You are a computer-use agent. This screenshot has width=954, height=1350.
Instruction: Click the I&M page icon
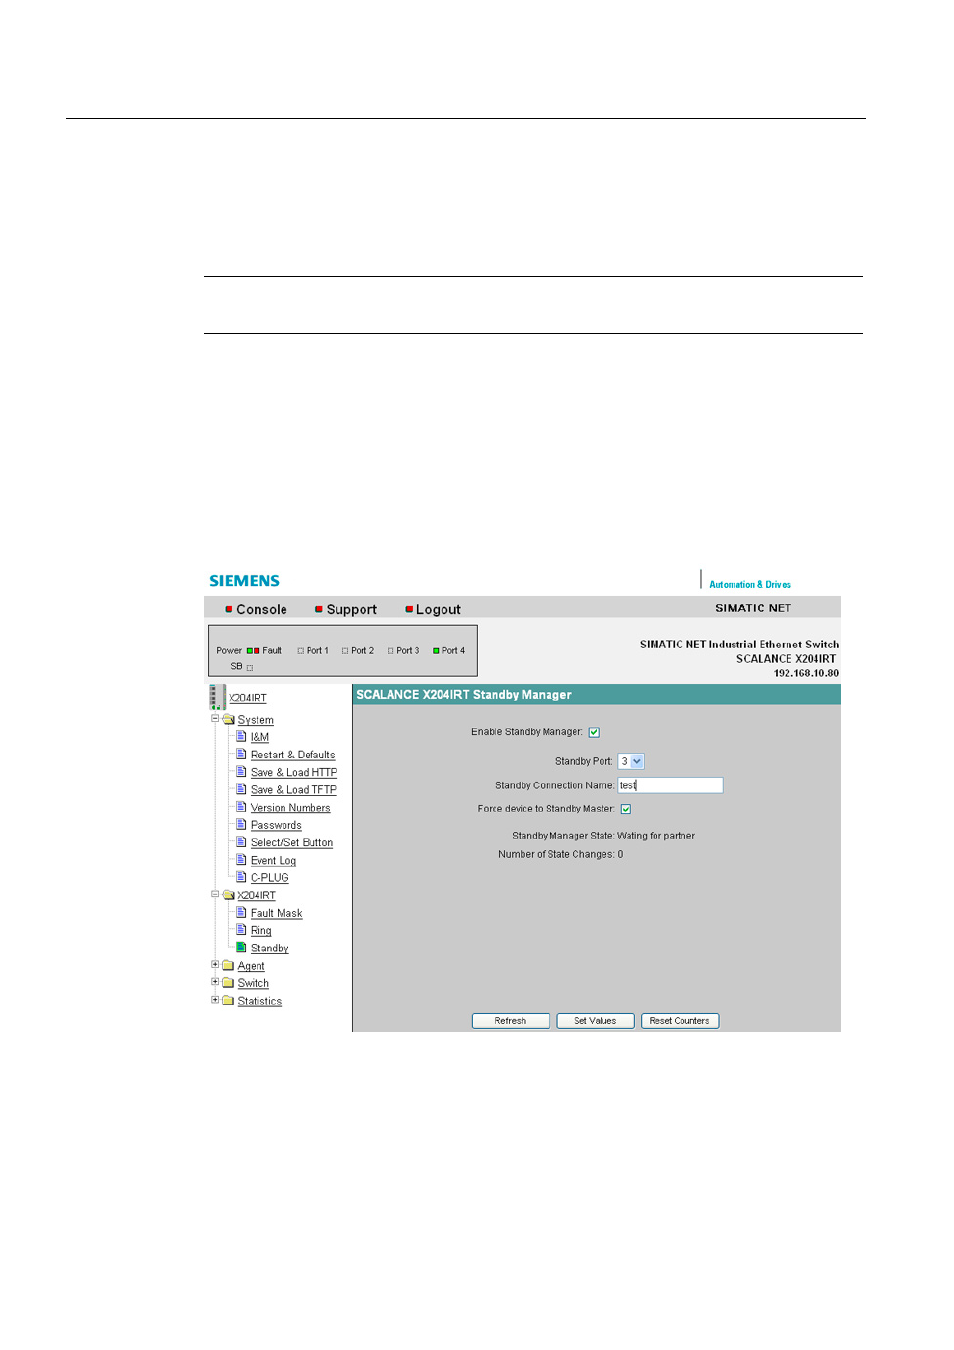click(x=241, y=737)
